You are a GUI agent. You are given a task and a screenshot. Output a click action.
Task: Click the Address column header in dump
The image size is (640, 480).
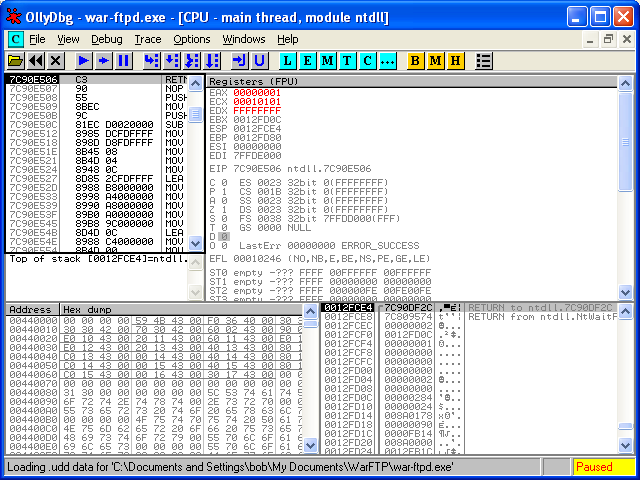pos(33,309)
